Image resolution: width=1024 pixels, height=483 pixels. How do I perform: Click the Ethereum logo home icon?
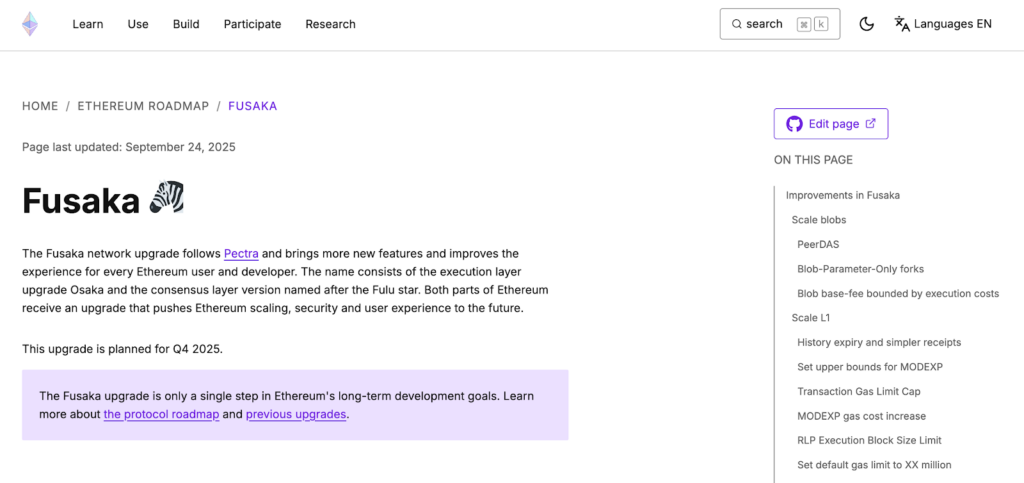click(x=30, y=24)
